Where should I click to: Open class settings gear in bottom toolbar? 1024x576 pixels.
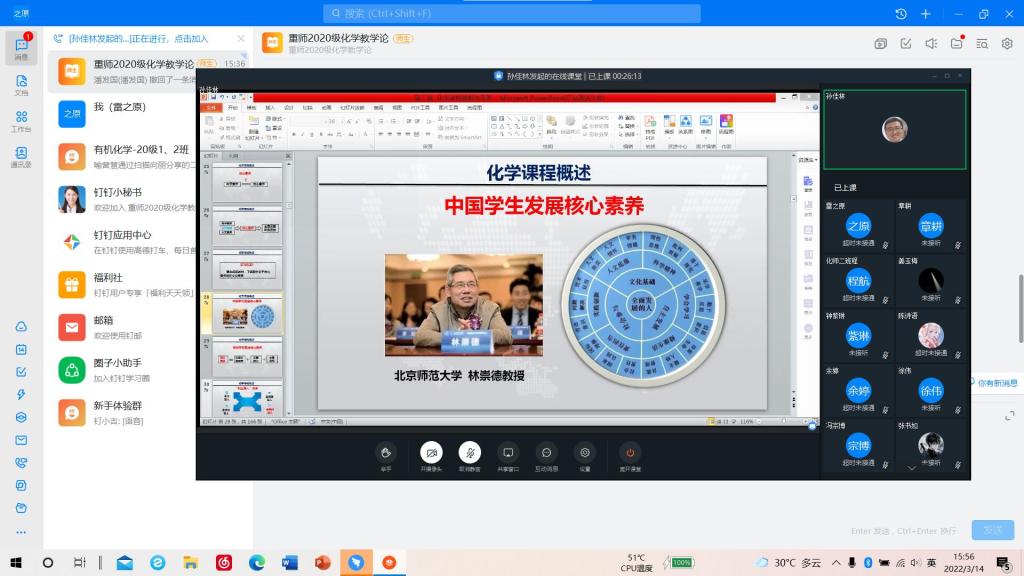[x=585, y=454]
